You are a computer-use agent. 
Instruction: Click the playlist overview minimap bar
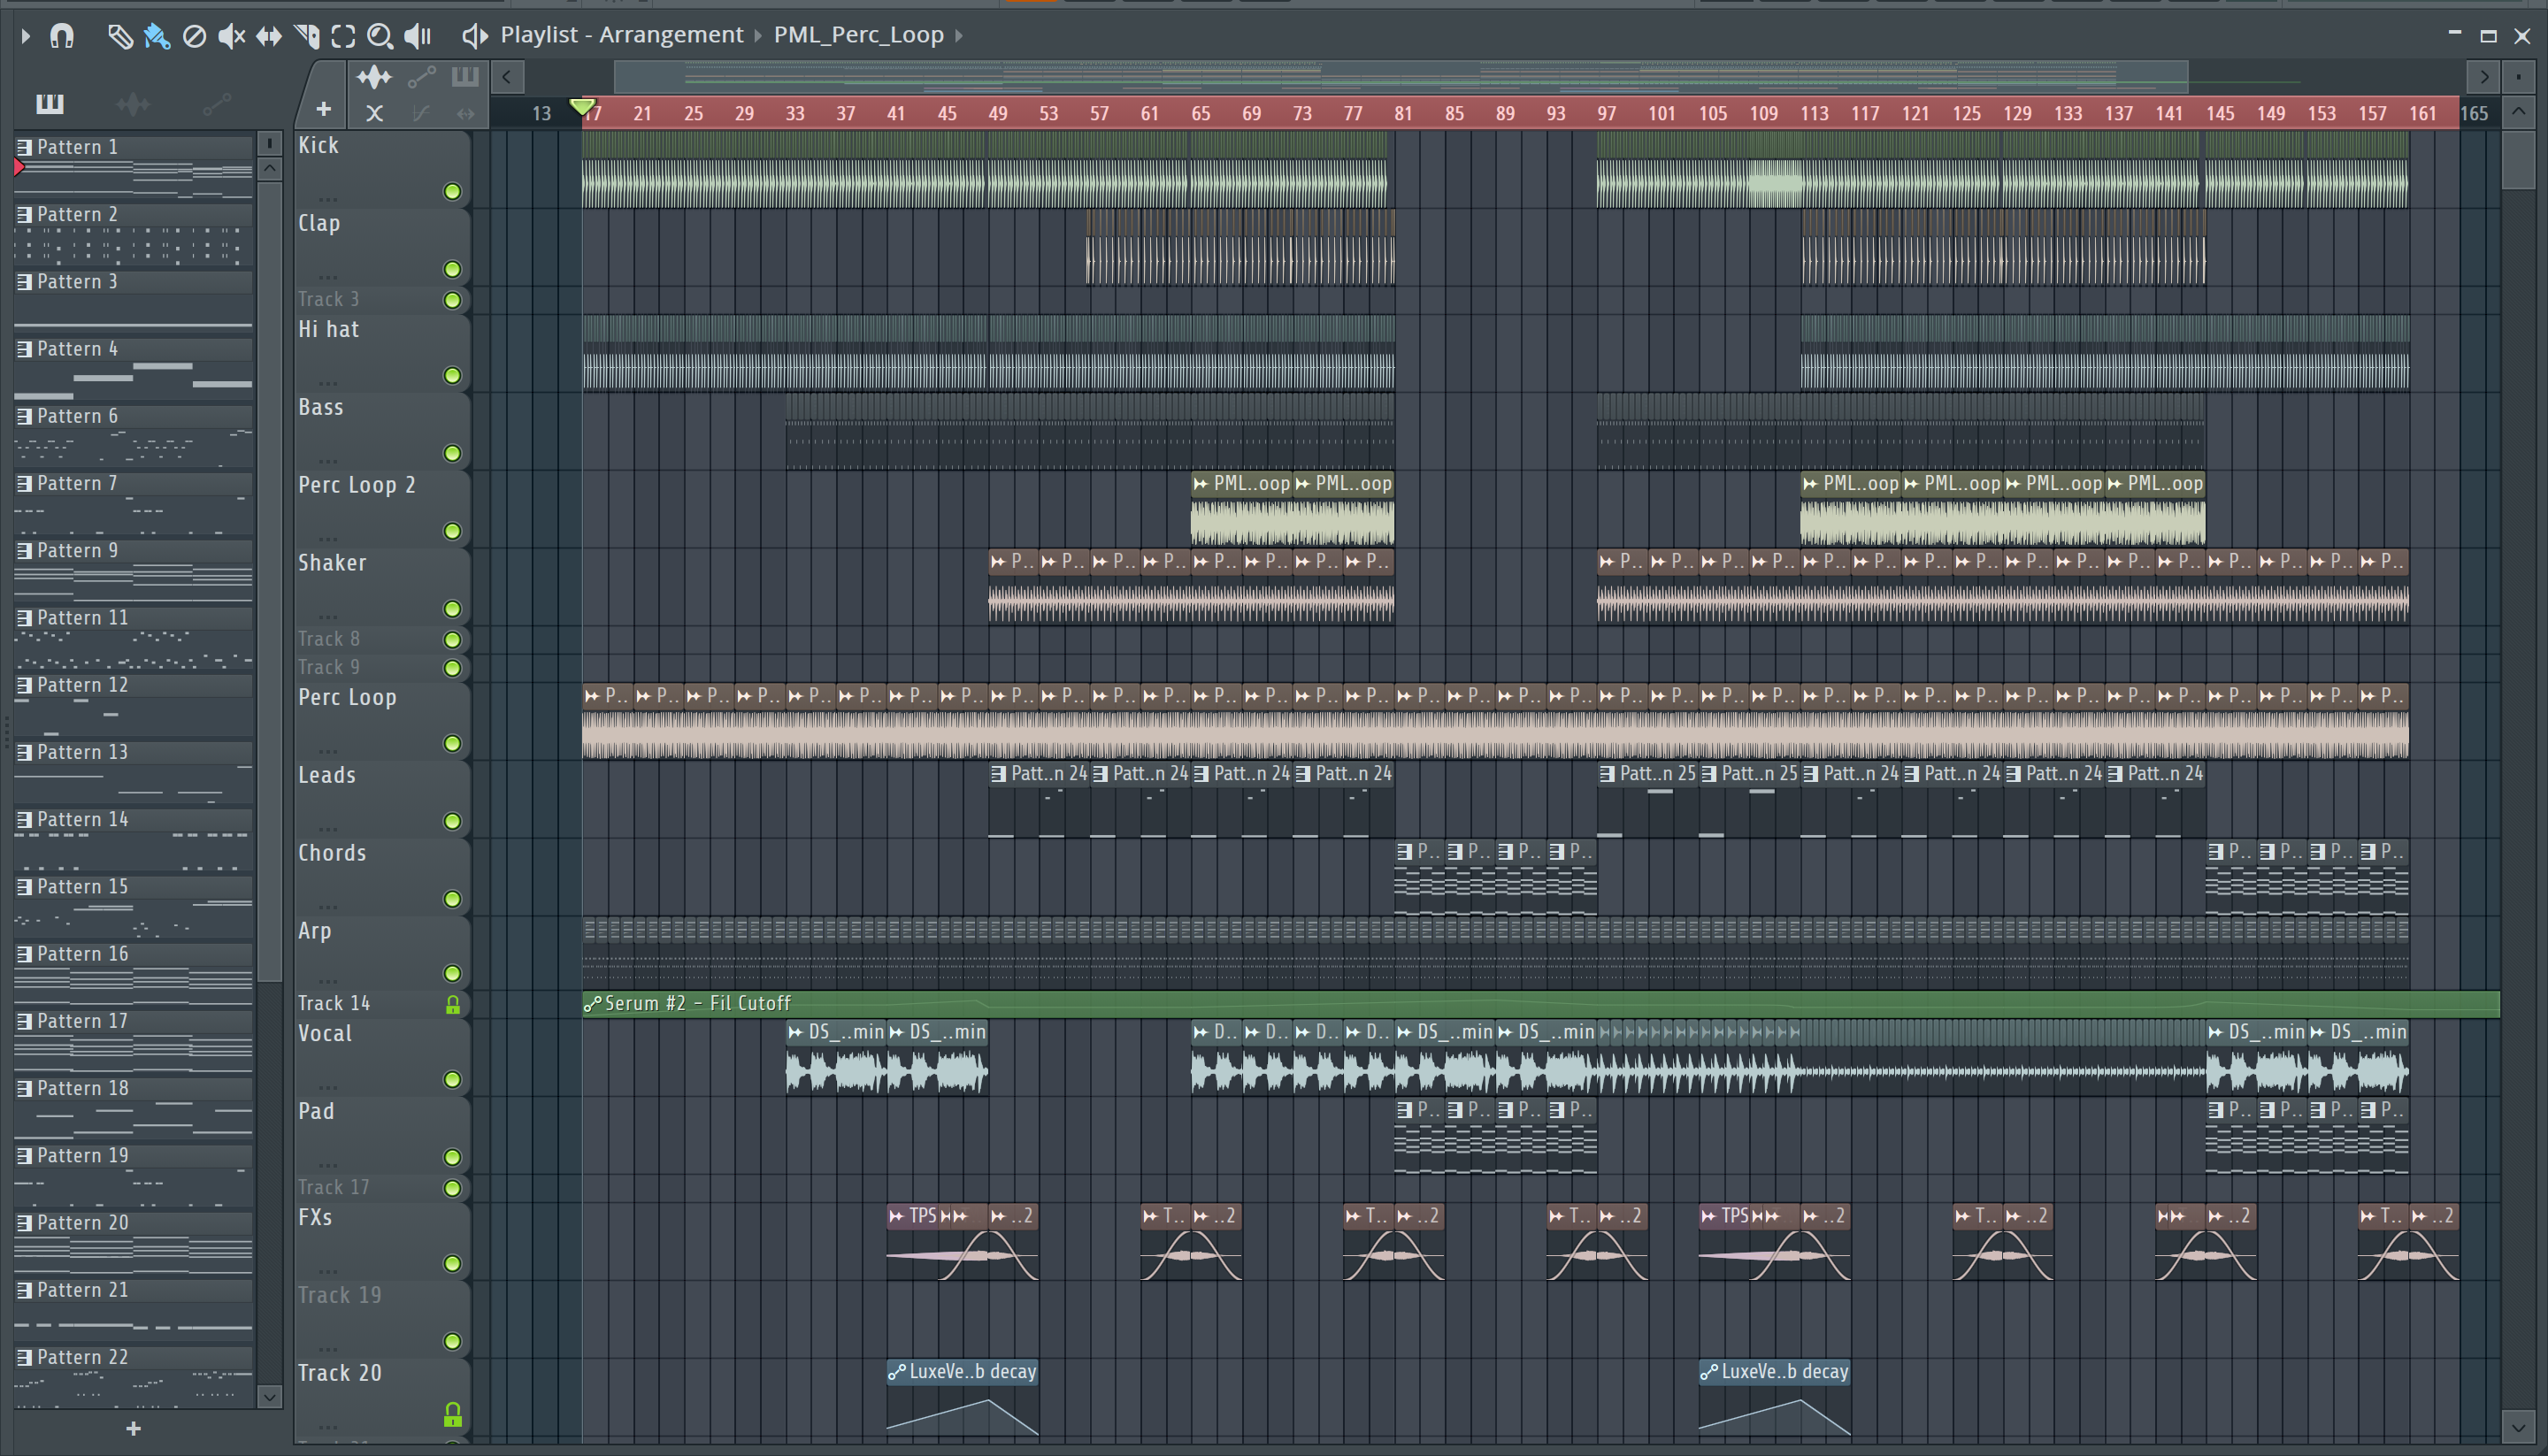pyautogui.click(x=1400, y=77)
